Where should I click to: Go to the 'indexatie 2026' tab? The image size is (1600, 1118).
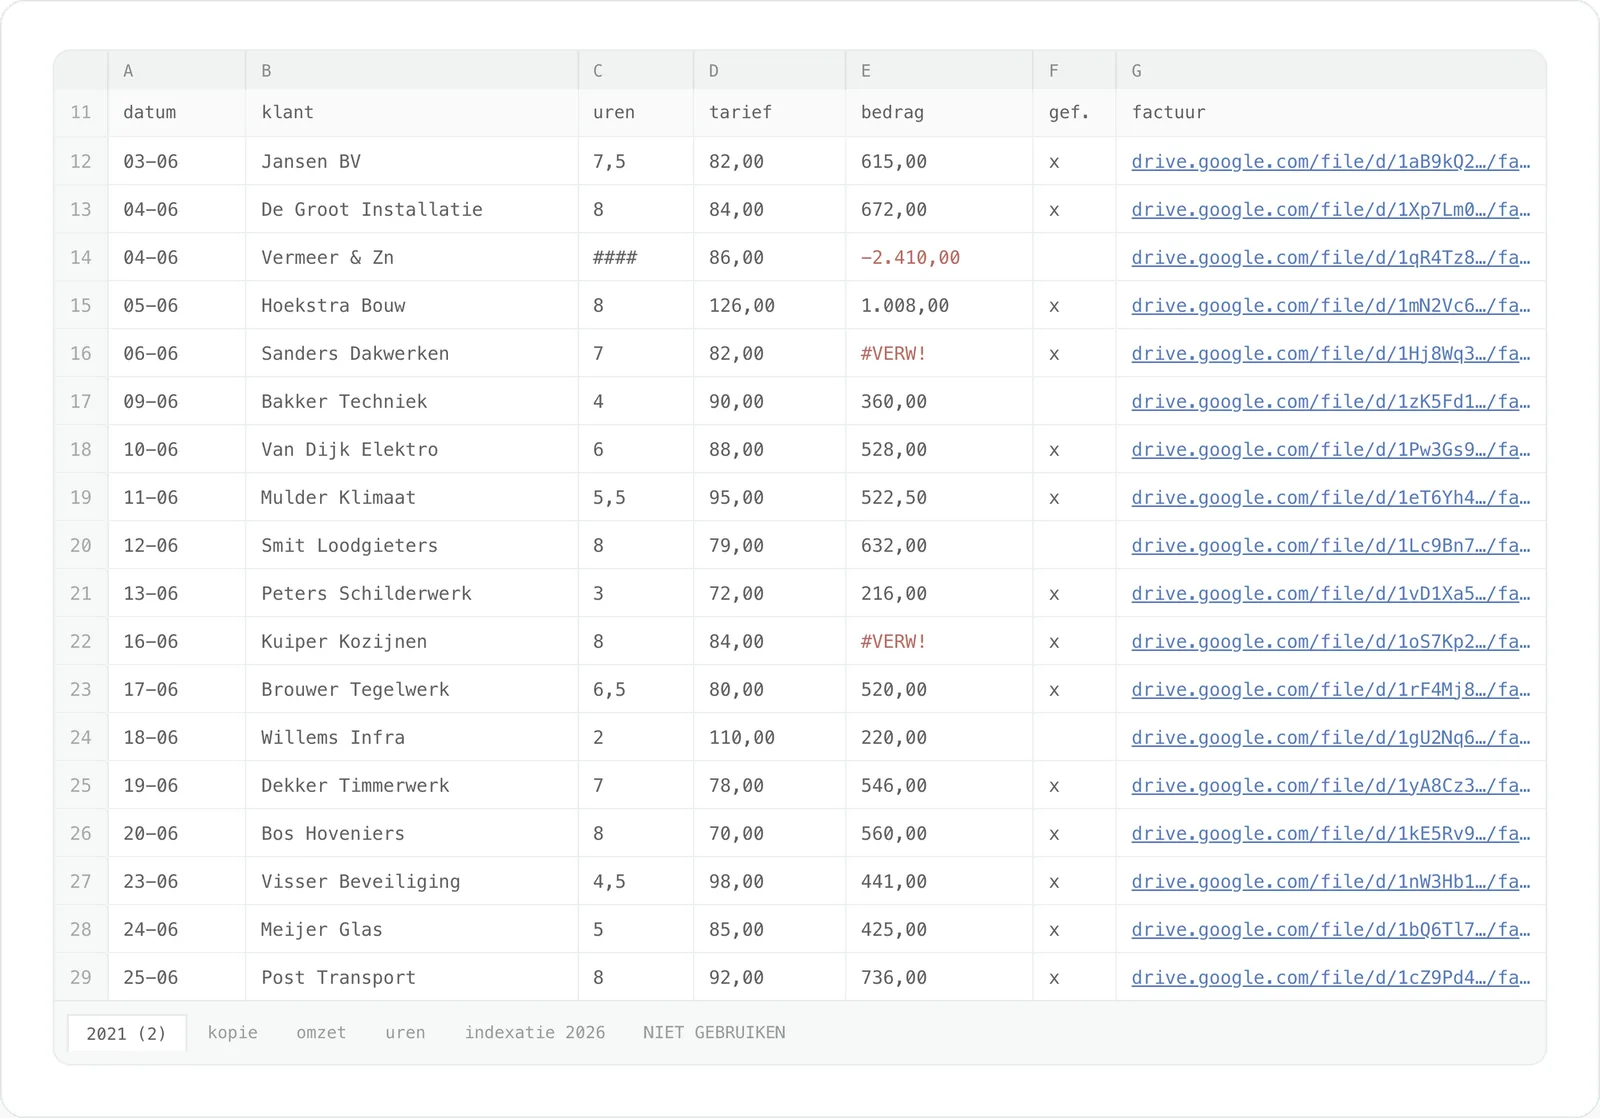tap(535, 1033)
